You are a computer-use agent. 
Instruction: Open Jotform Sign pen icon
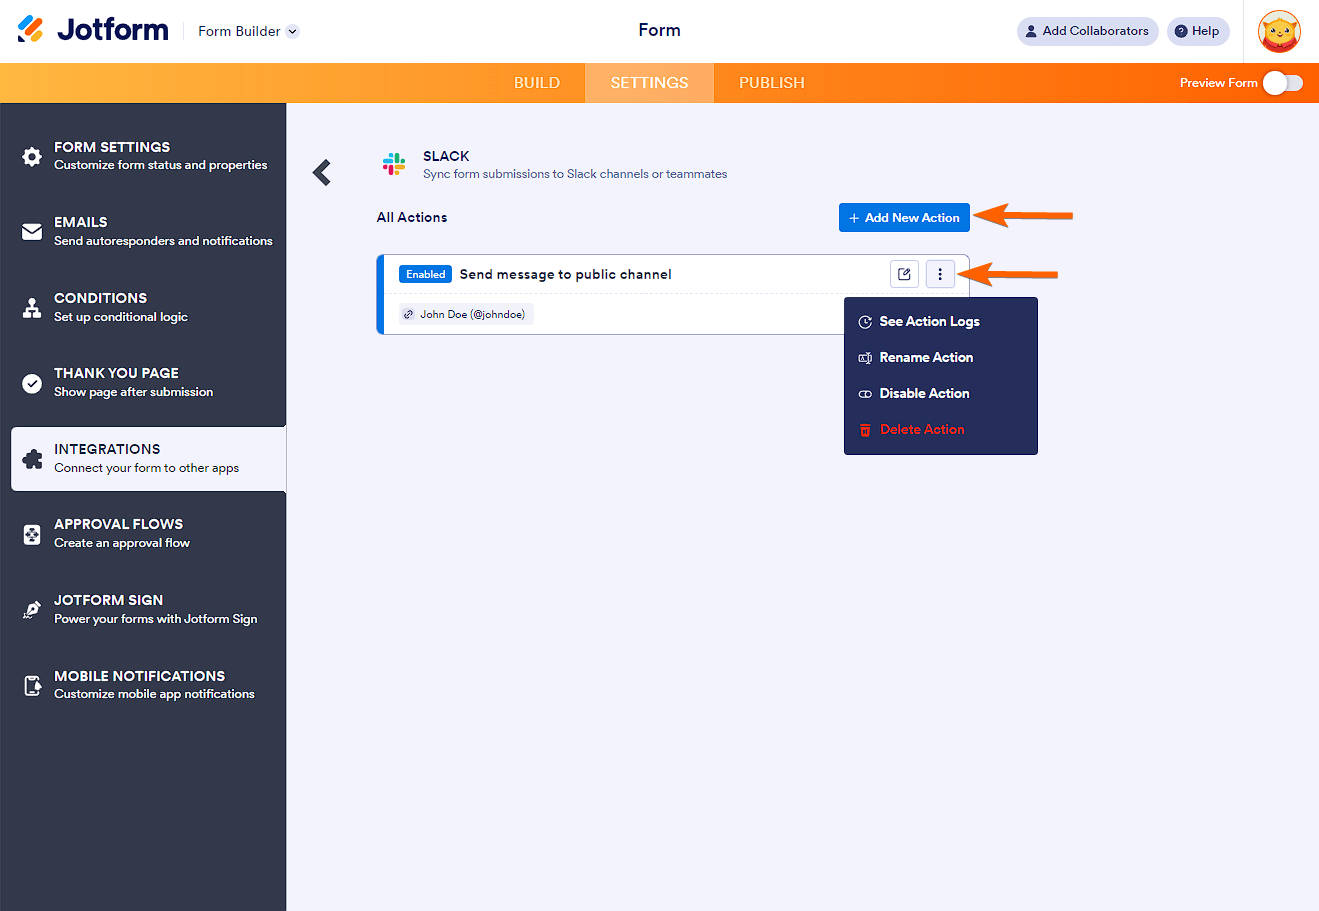click(x=32, y=610)
